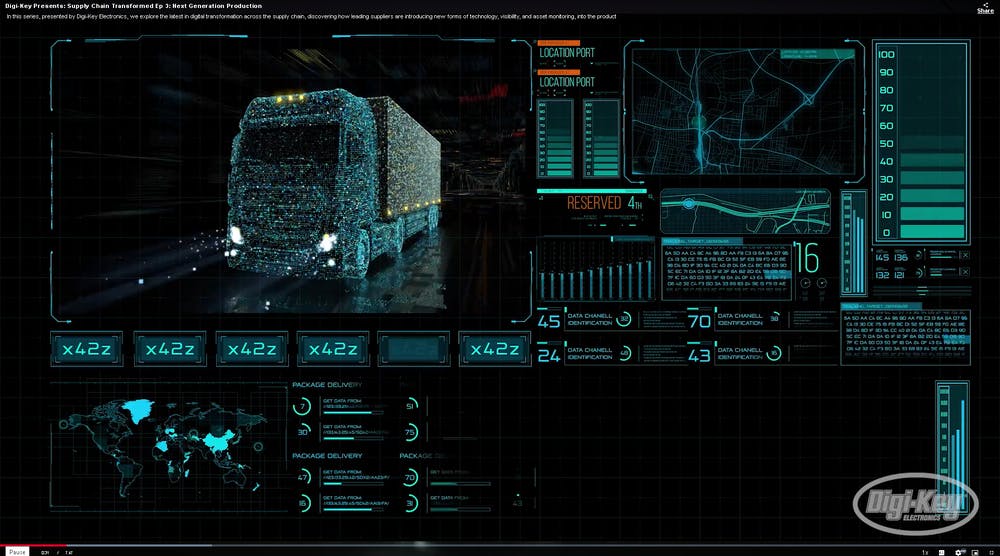The width and height of the screenshot is (1000, 556).
Task: Click the Share icon in the top corner
Action: coord(984,8)
